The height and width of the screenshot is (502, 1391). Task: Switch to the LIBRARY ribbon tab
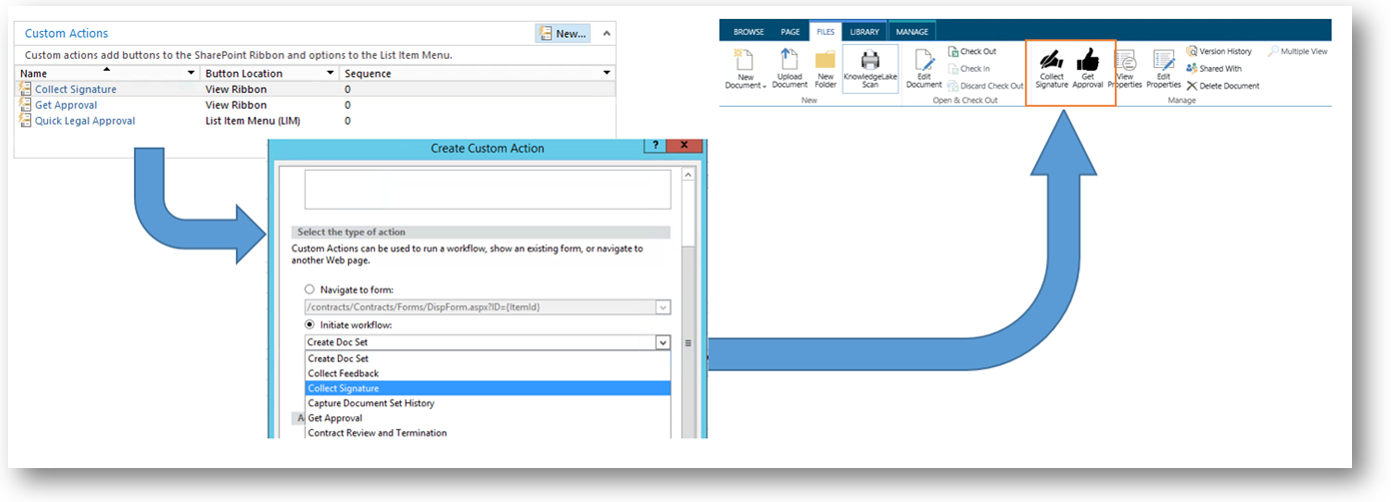[864, 32]
